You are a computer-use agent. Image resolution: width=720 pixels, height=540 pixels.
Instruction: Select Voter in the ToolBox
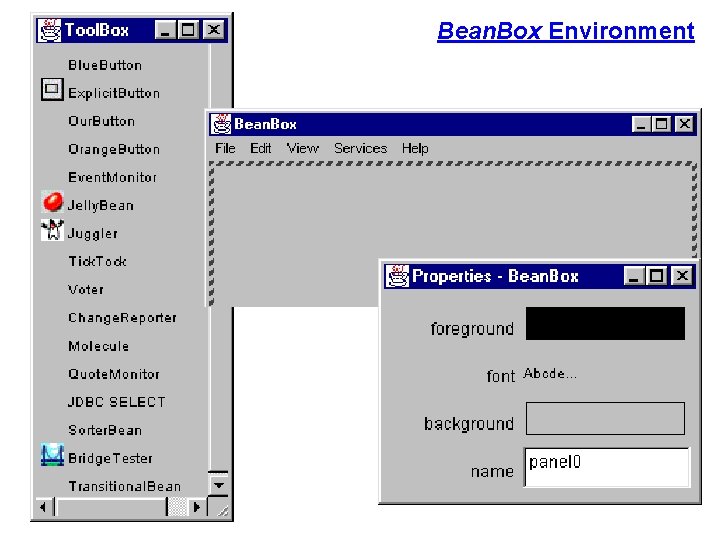[x=86, y=290]
